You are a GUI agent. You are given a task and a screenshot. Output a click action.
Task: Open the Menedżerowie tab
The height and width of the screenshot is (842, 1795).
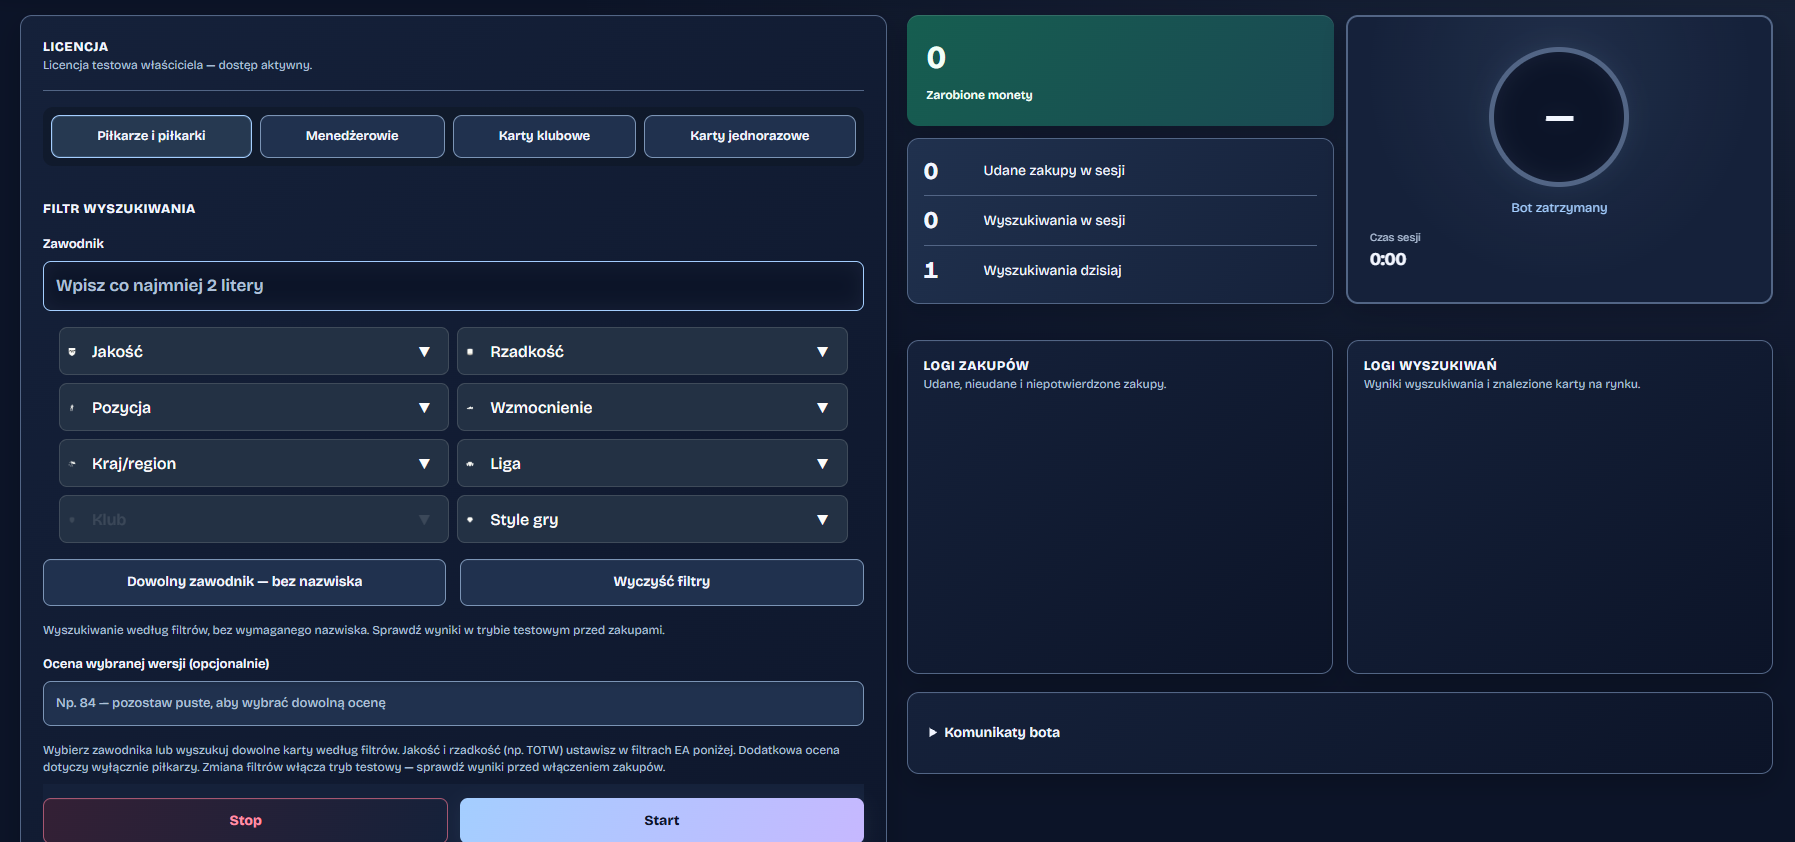click(x=352, y=136)
